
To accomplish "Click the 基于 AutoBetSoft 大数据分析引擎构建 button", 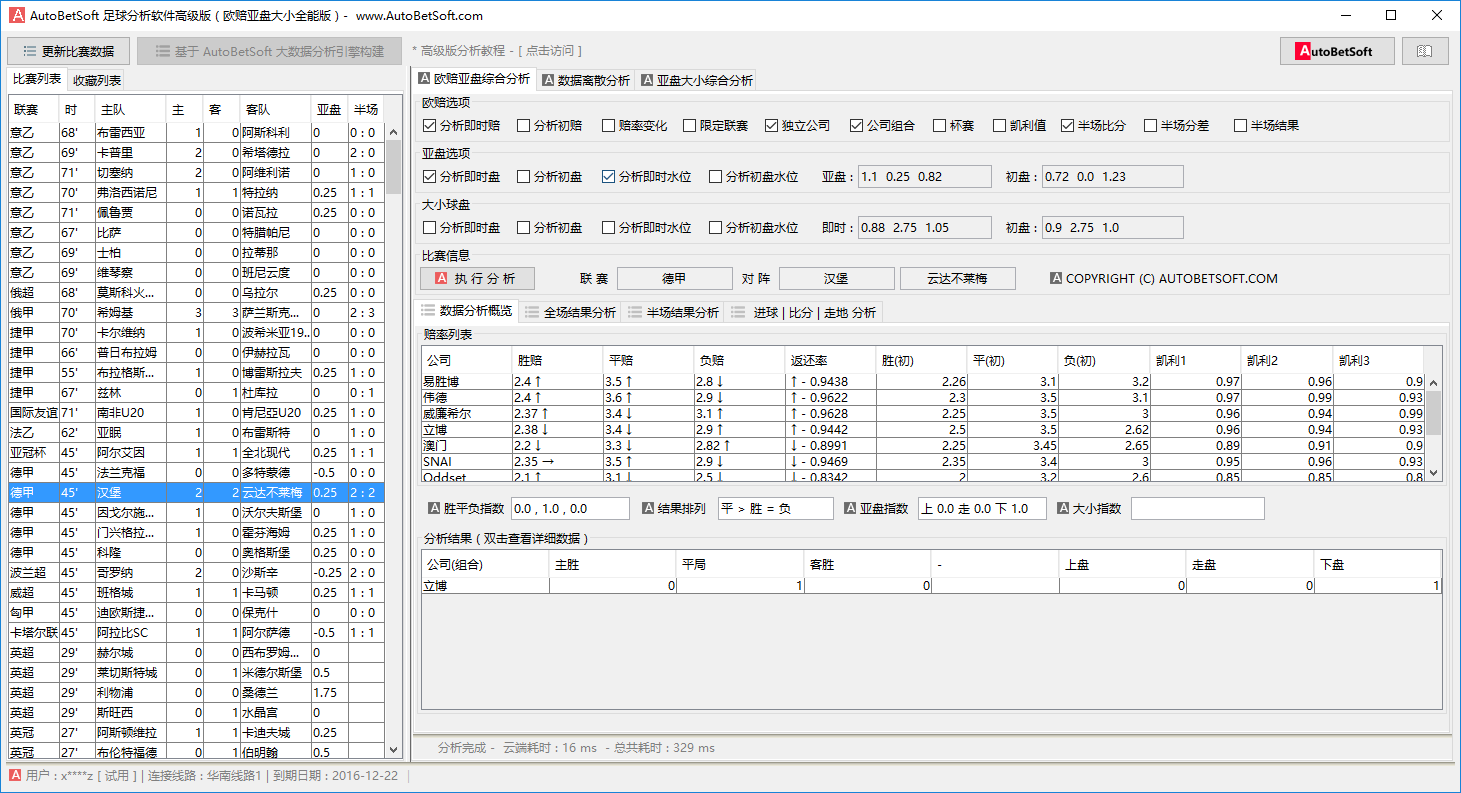I will [269, 51].
